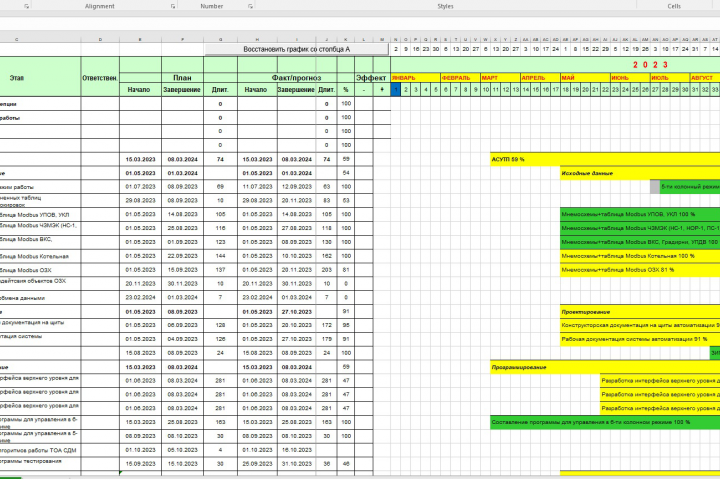Click the 'Проектирование' Gantt bar
720x480 pixels.
[640, 311]
